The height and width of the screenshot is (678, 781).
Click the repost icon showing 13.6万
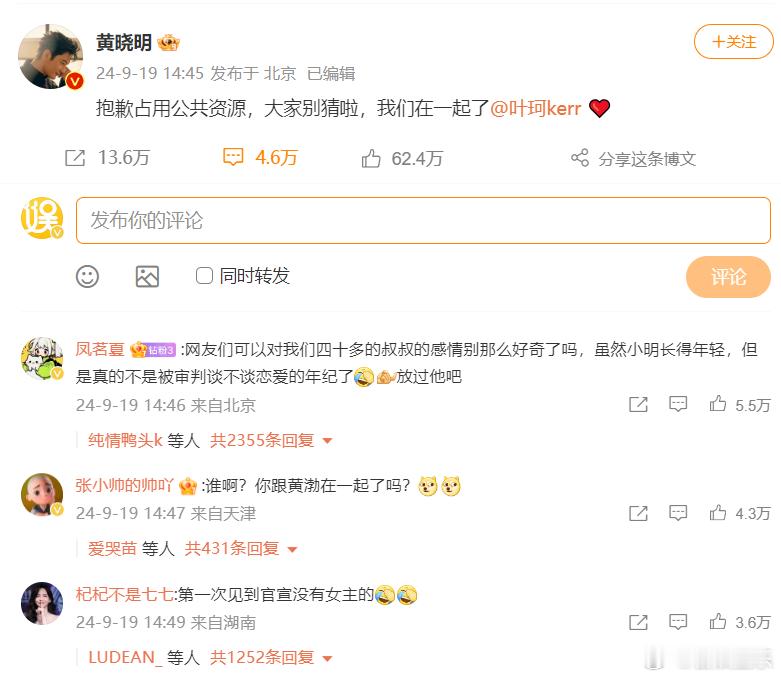point(75,158)
